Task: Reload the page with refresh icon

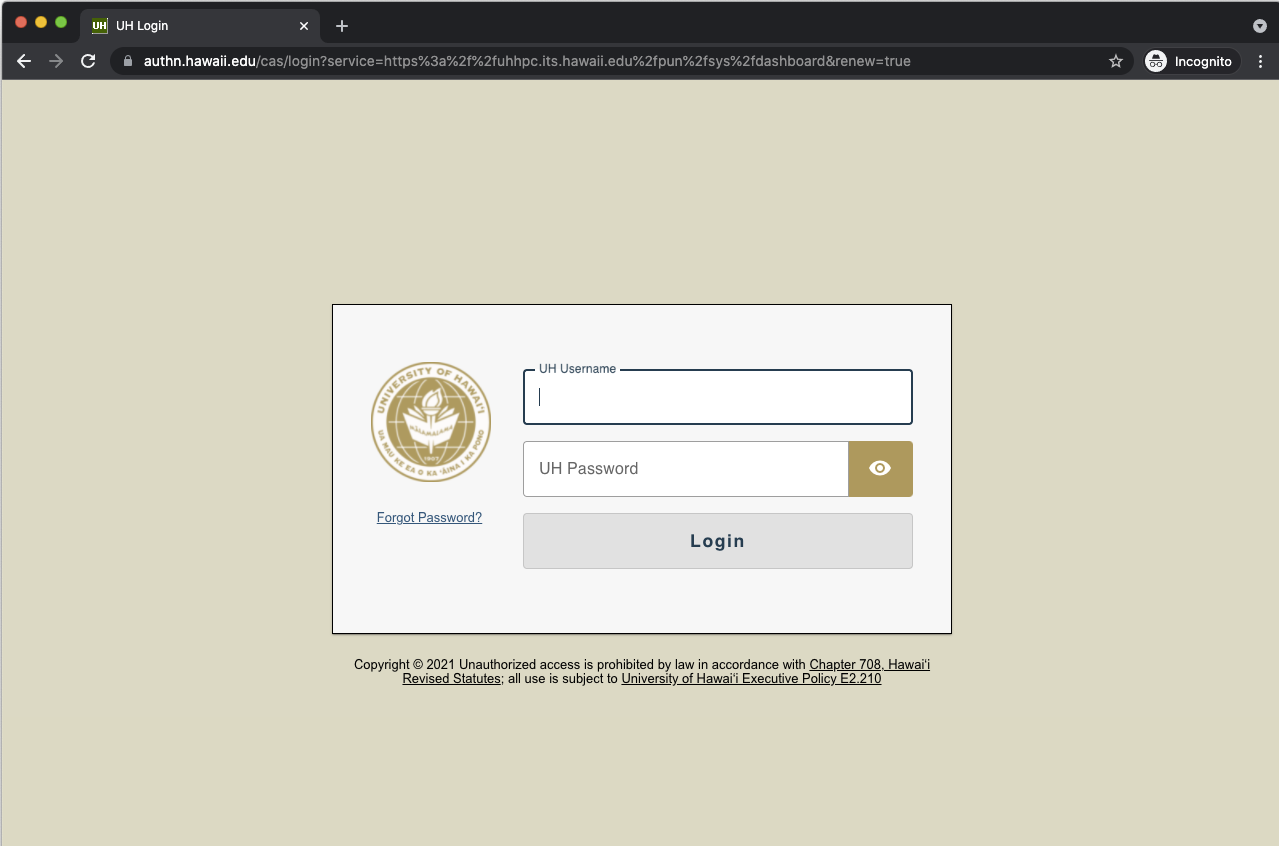Action: (88, 61)
